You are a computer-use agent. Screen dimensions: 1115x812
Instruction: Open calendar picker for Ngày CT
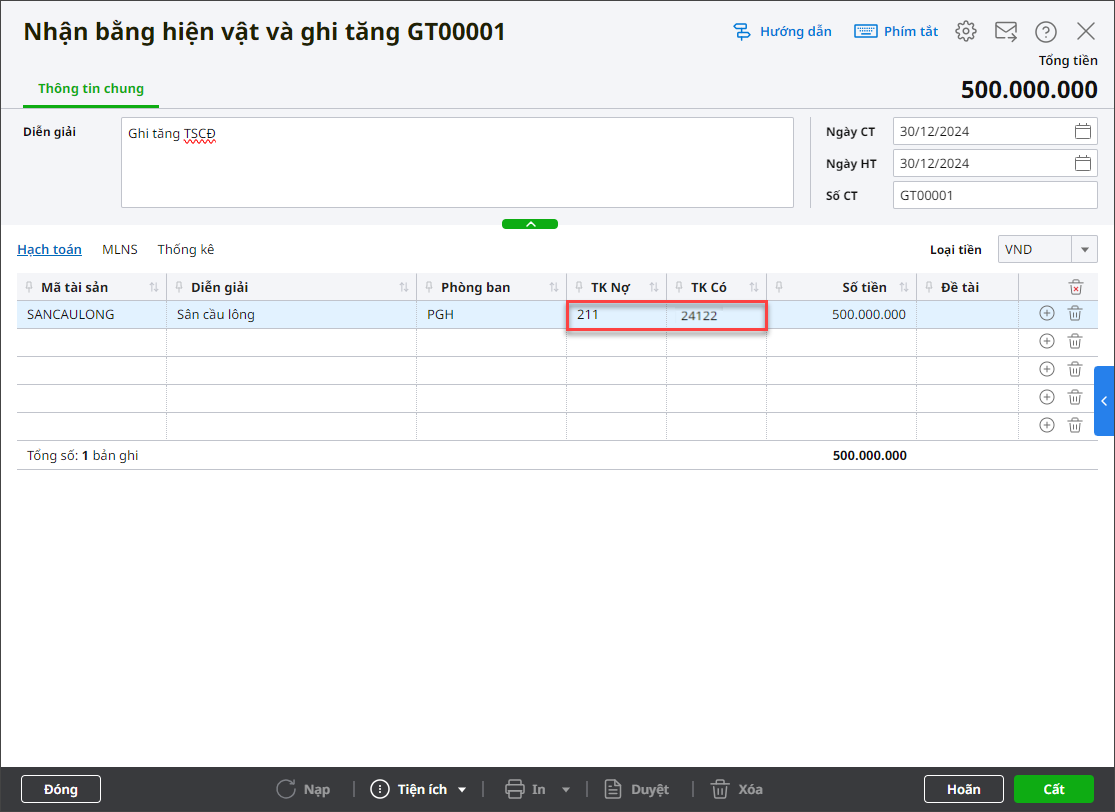click(x=1082, y=132)
